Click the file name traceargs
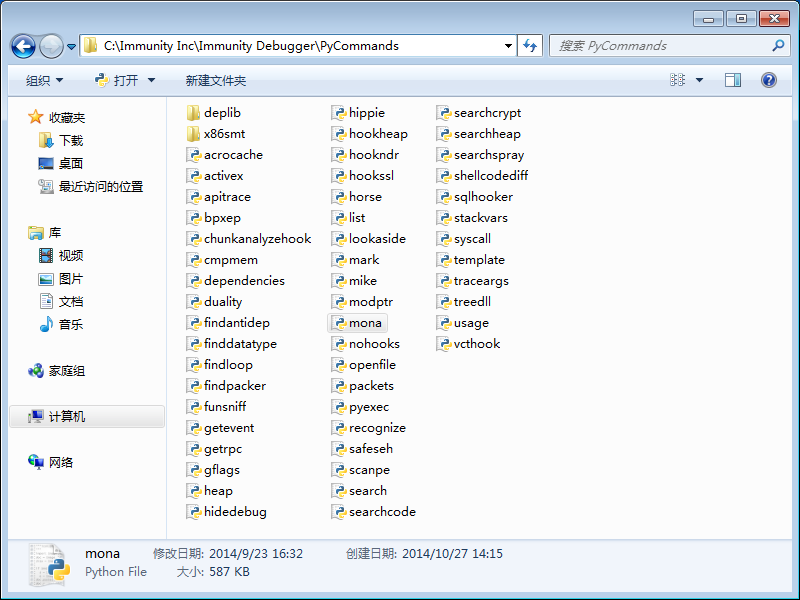800x600 pixels. [481, 281]
